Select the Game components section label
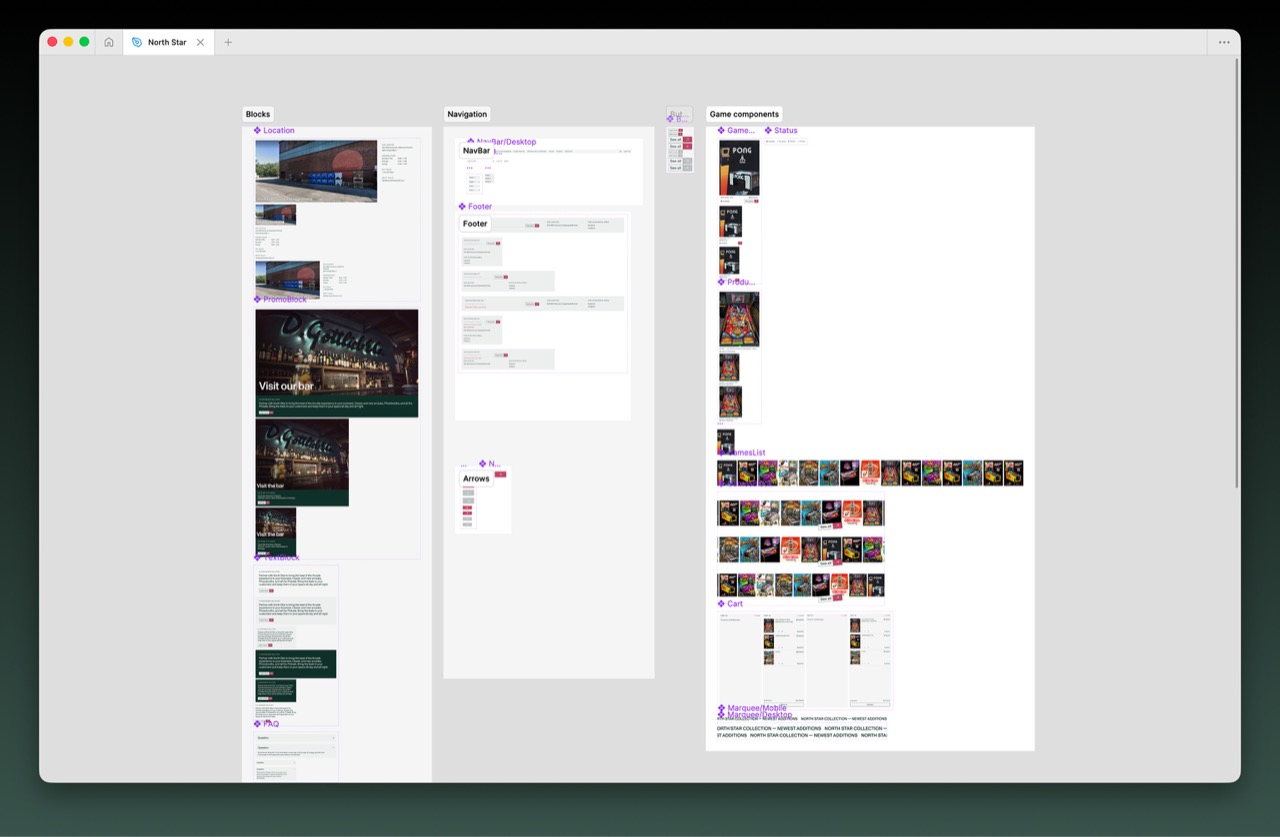 pyautogui.click(x=744, y=114)
